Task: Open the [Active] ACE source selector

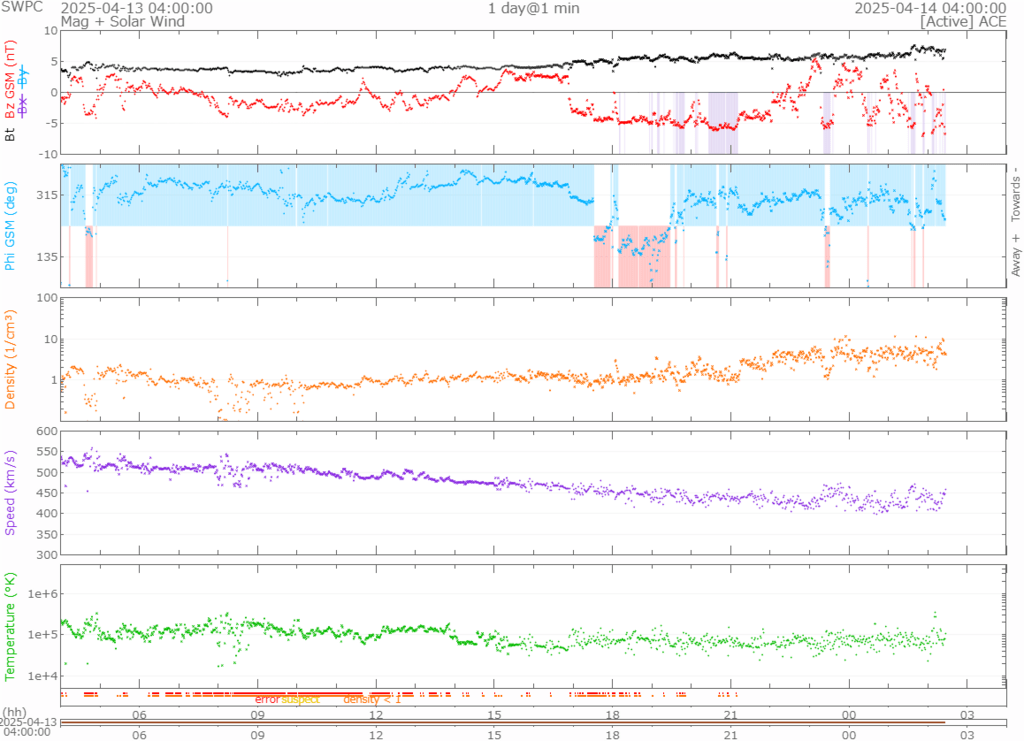Action: pyautogui.click(x=962, y=21)
